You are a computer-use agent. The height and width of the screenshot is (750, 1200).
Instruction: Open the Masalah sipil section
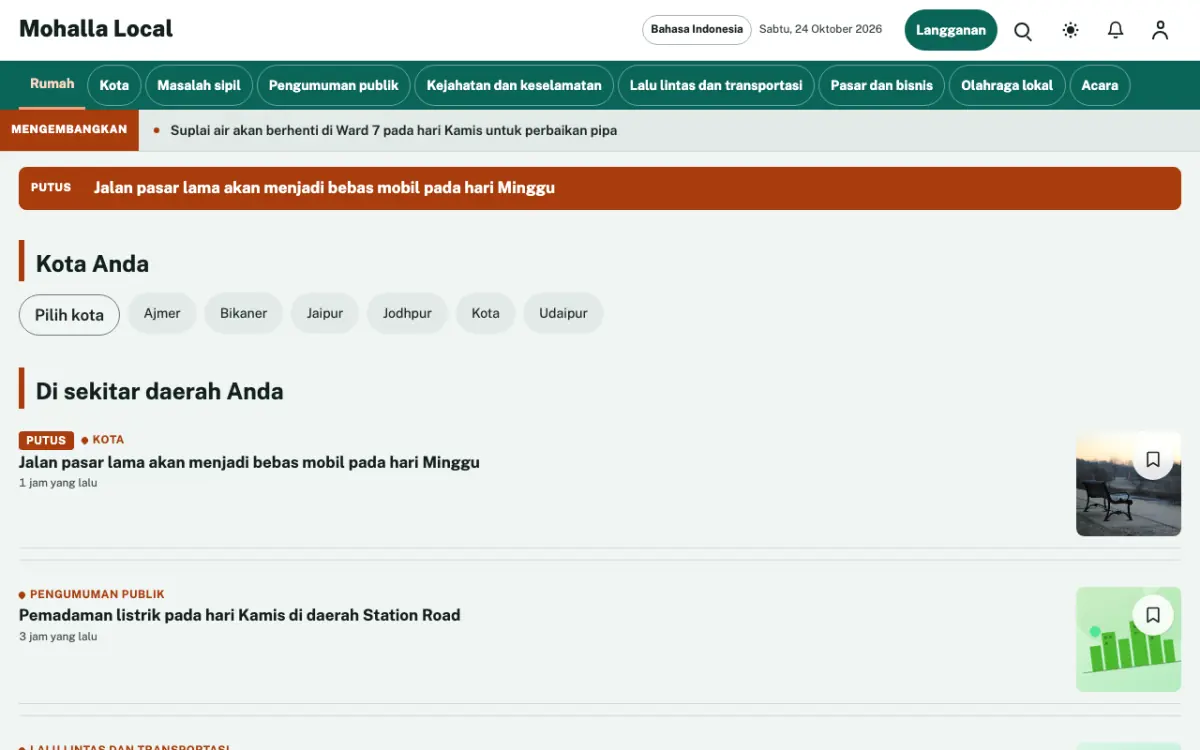(199, 86)
